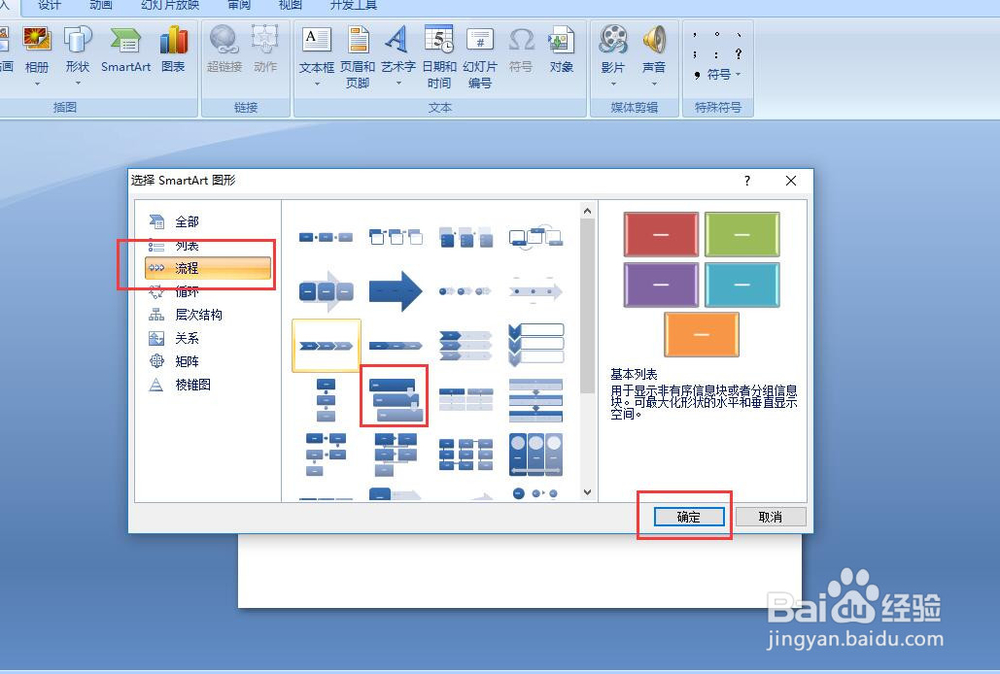Click the greyed Hyperlink (超链接) icon
Image resolution: width=1000 pixels, height=674 pixels.
point(224,40)
